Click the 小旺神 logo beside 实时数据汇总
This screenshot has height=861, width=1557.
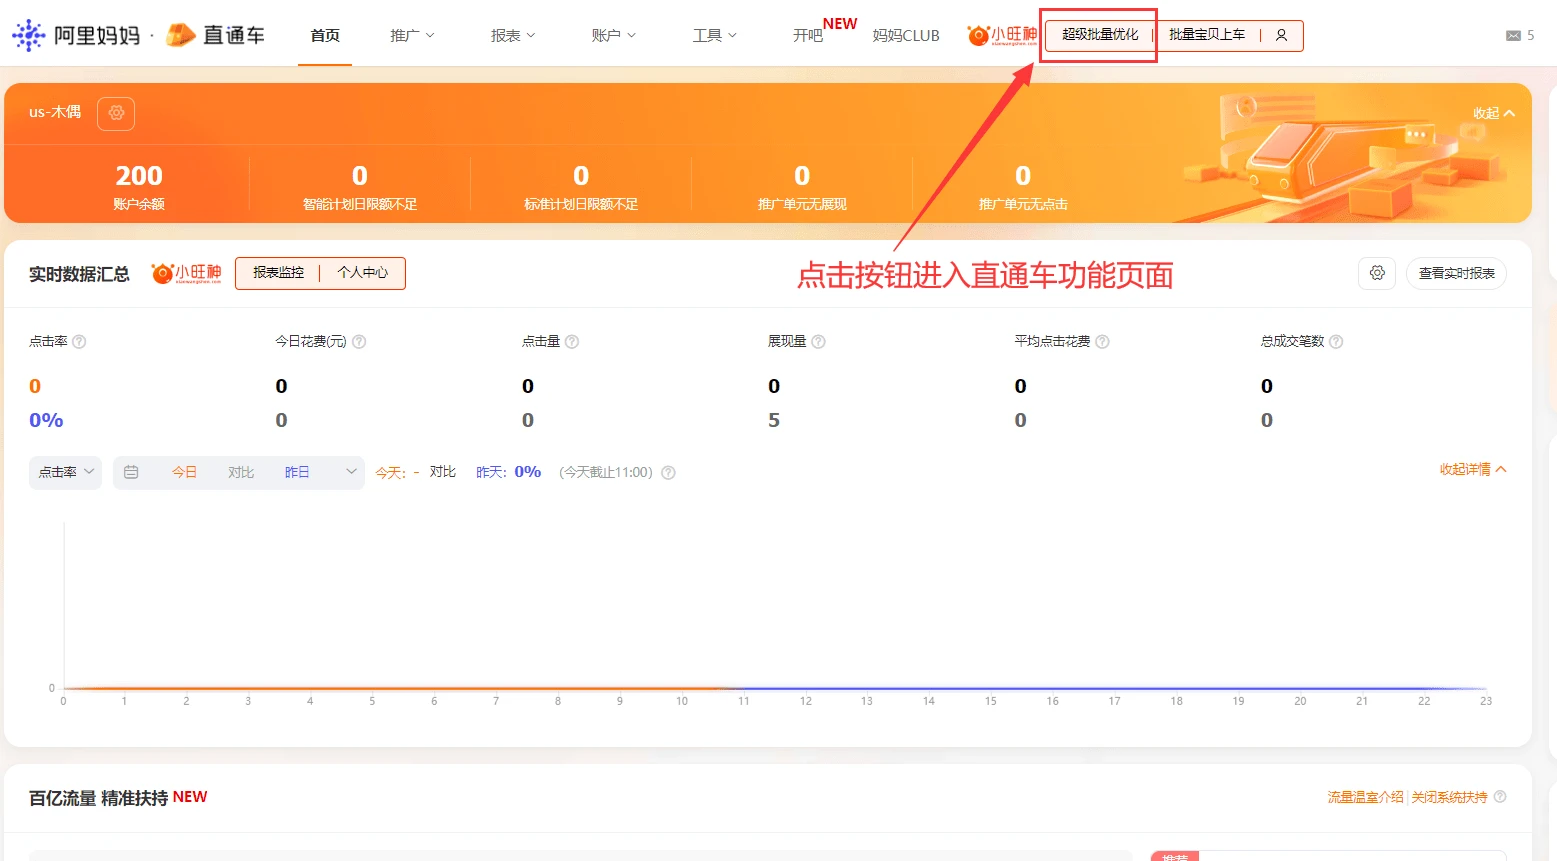point(186,273)
